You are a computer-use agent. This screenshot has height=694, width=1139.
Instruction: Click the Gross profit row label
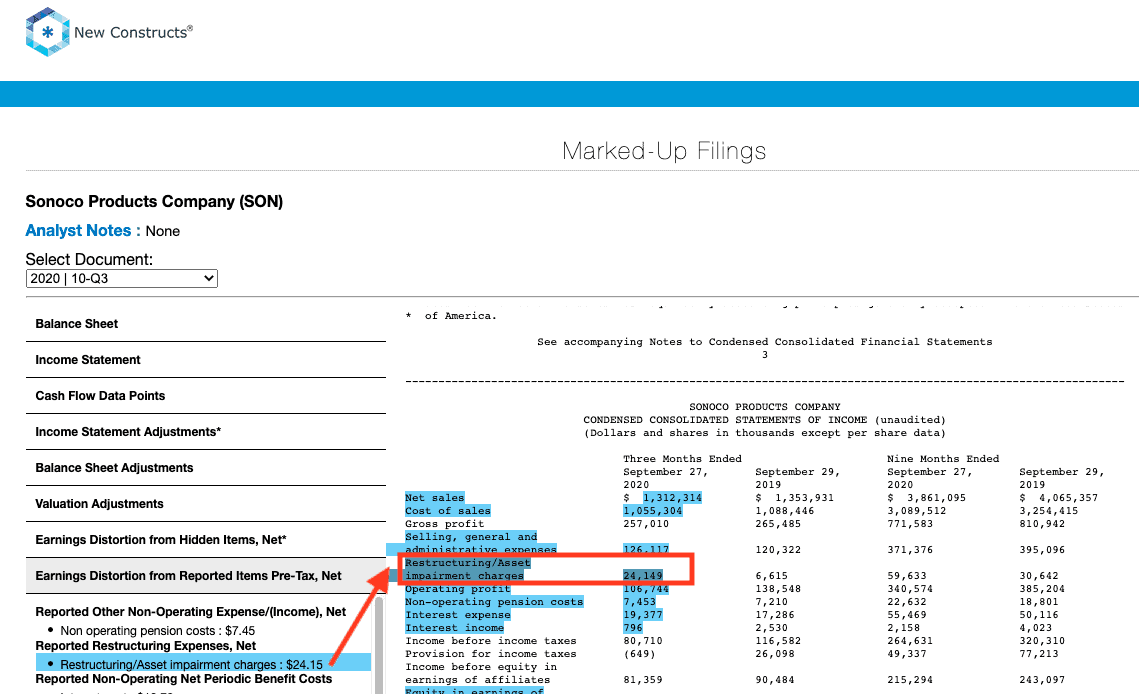coord(445,524)
